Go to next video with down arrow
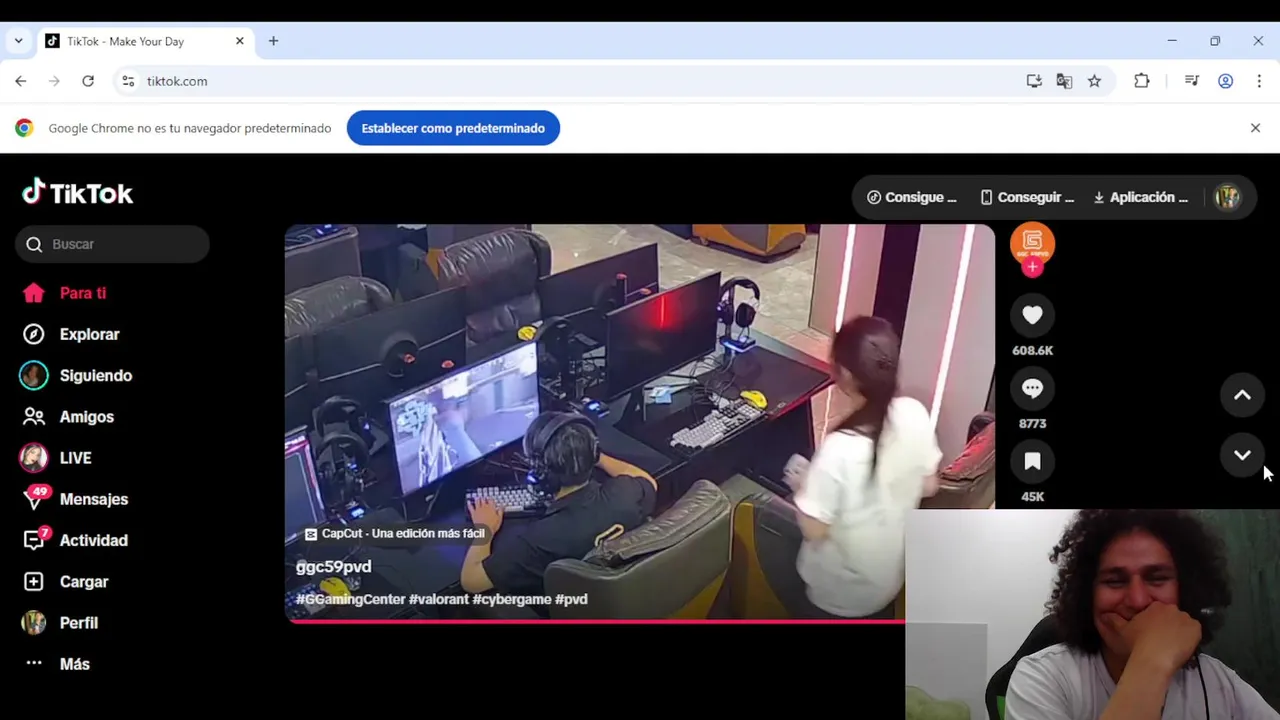1280x720 pixels. coord(1242,455)
